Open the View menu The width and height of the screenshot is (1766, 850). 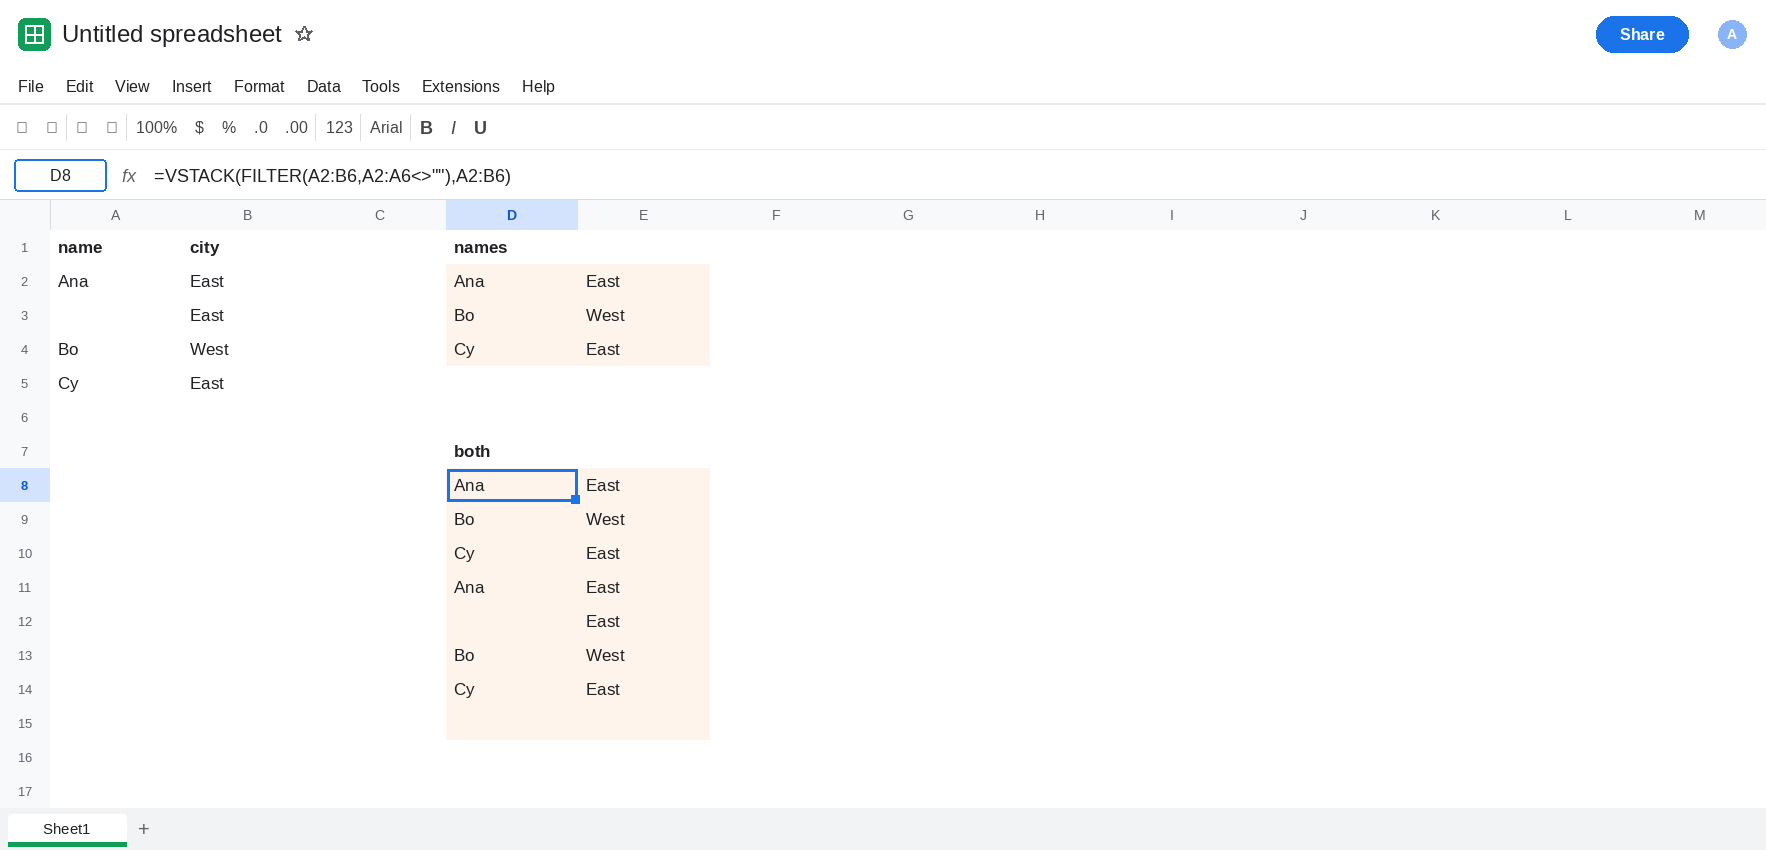132,87
